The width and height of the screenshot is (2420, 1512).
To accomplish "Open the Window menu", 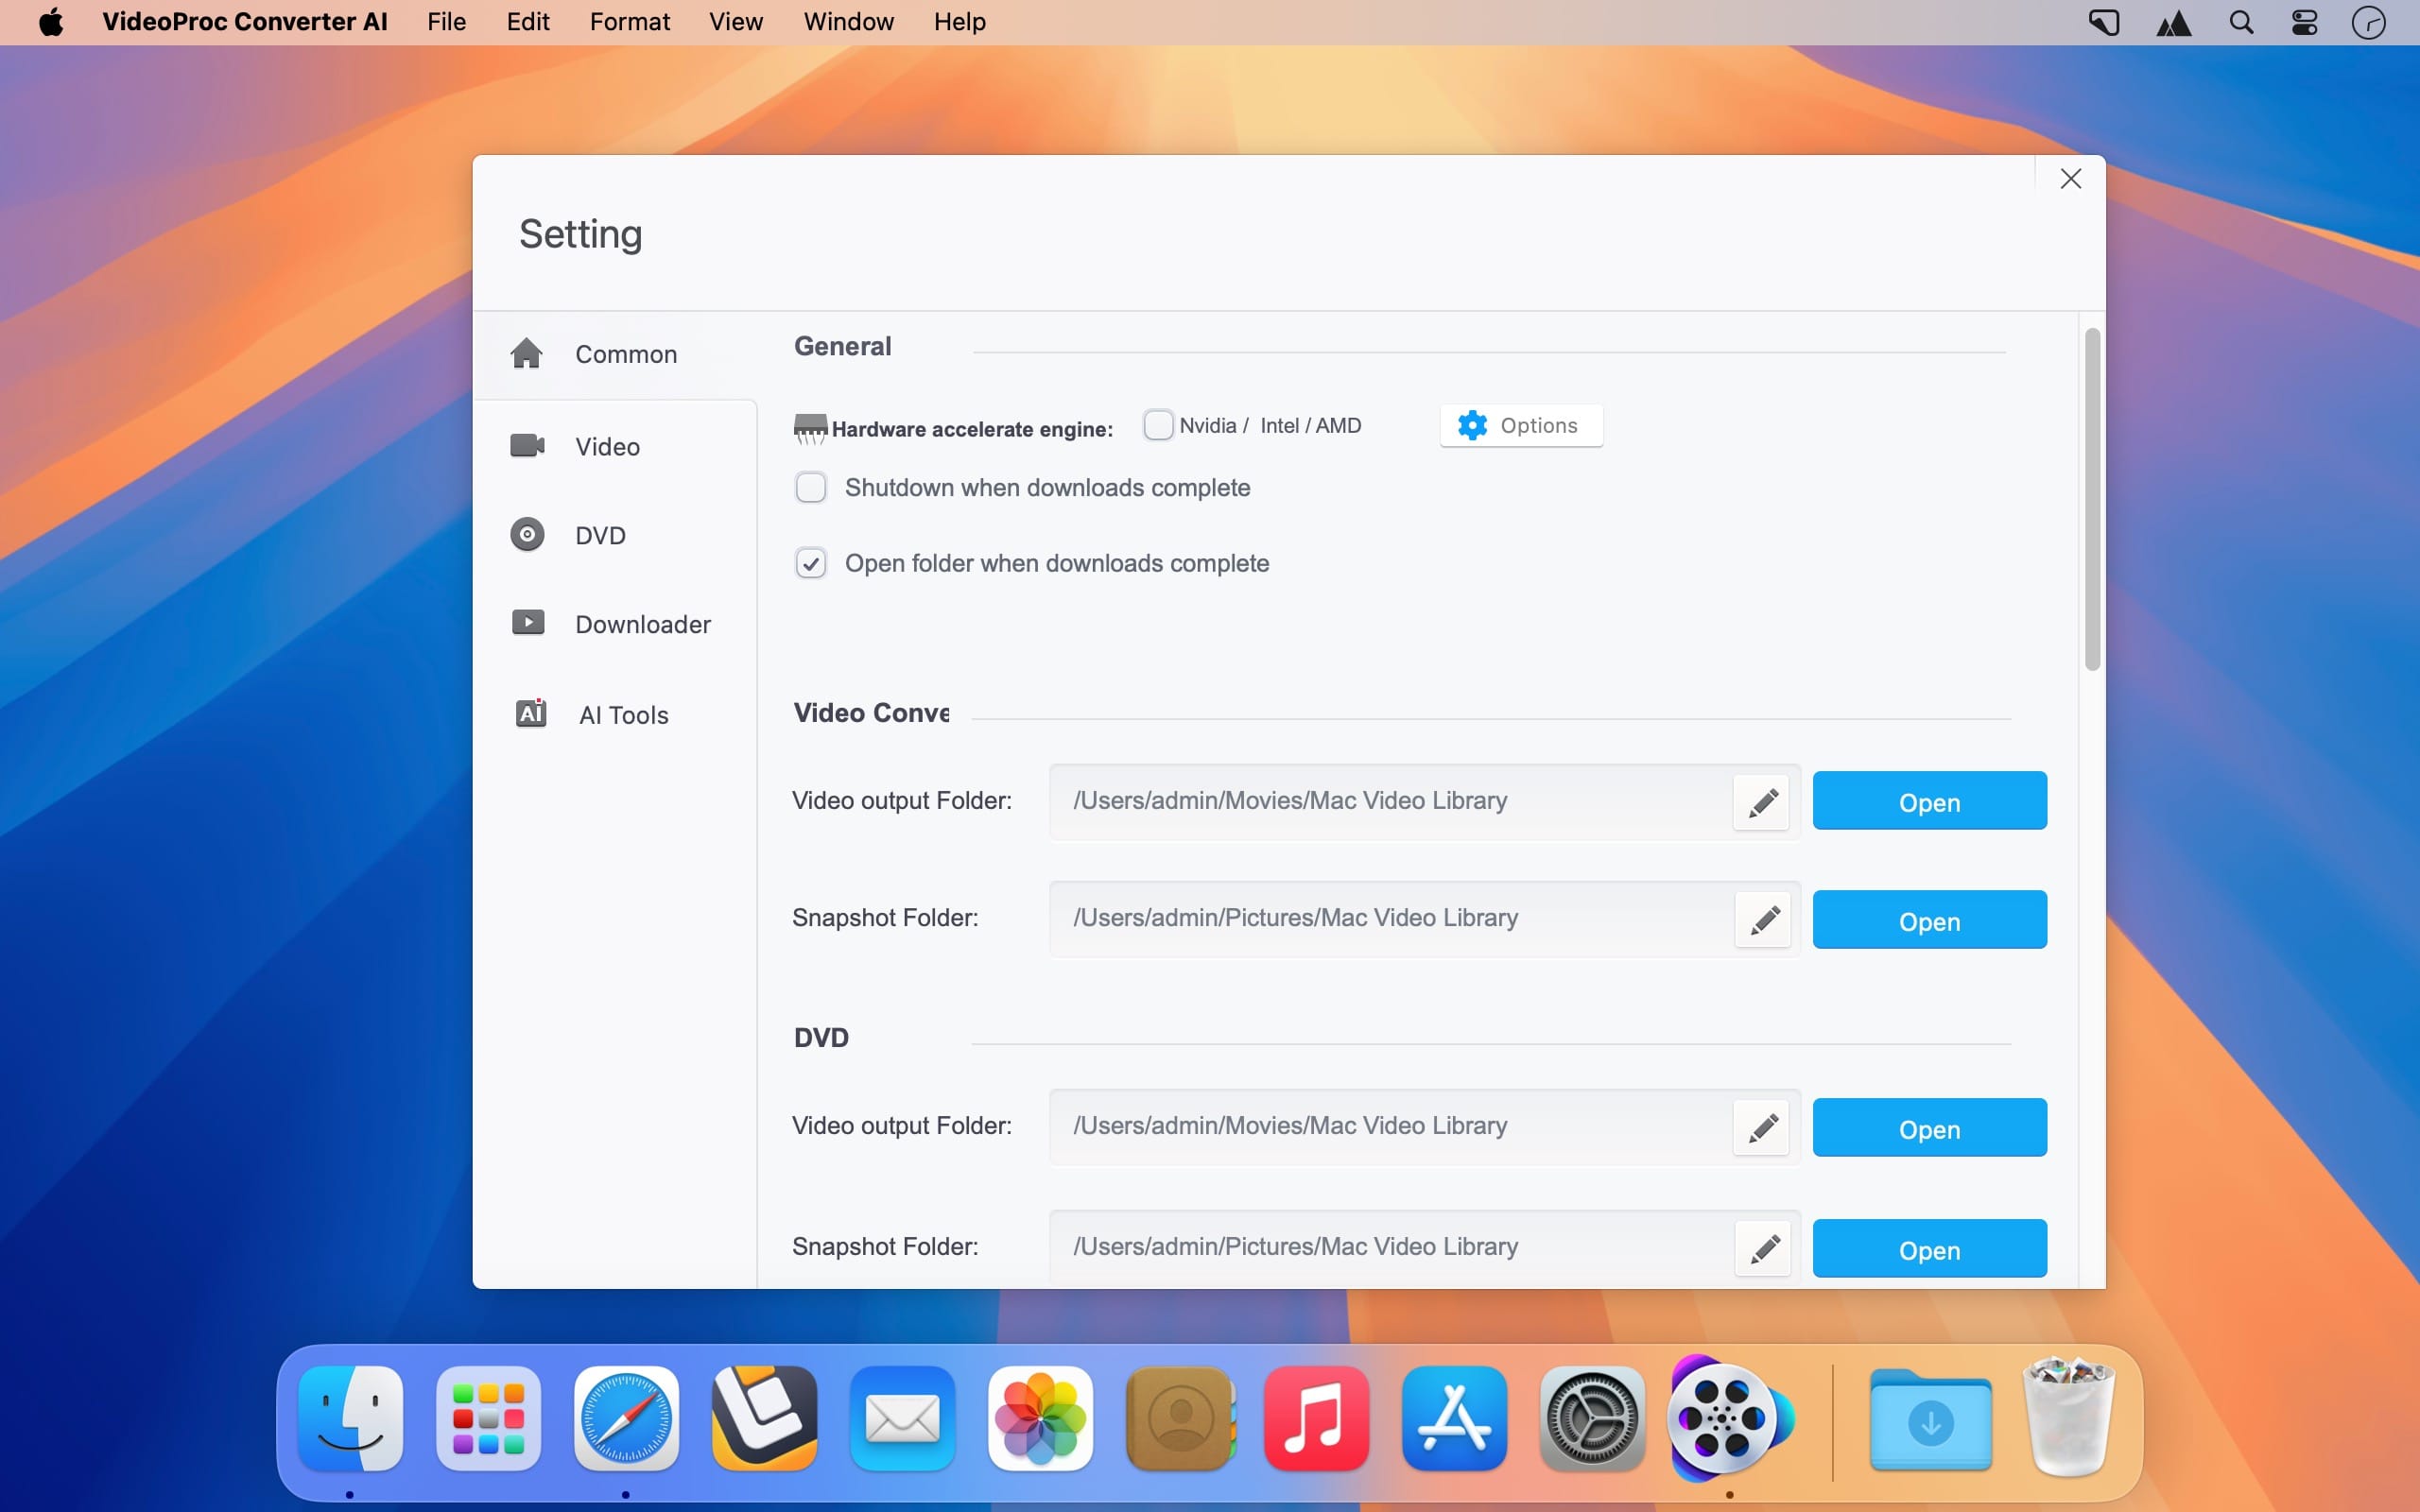I will click(x=847, y=21).
